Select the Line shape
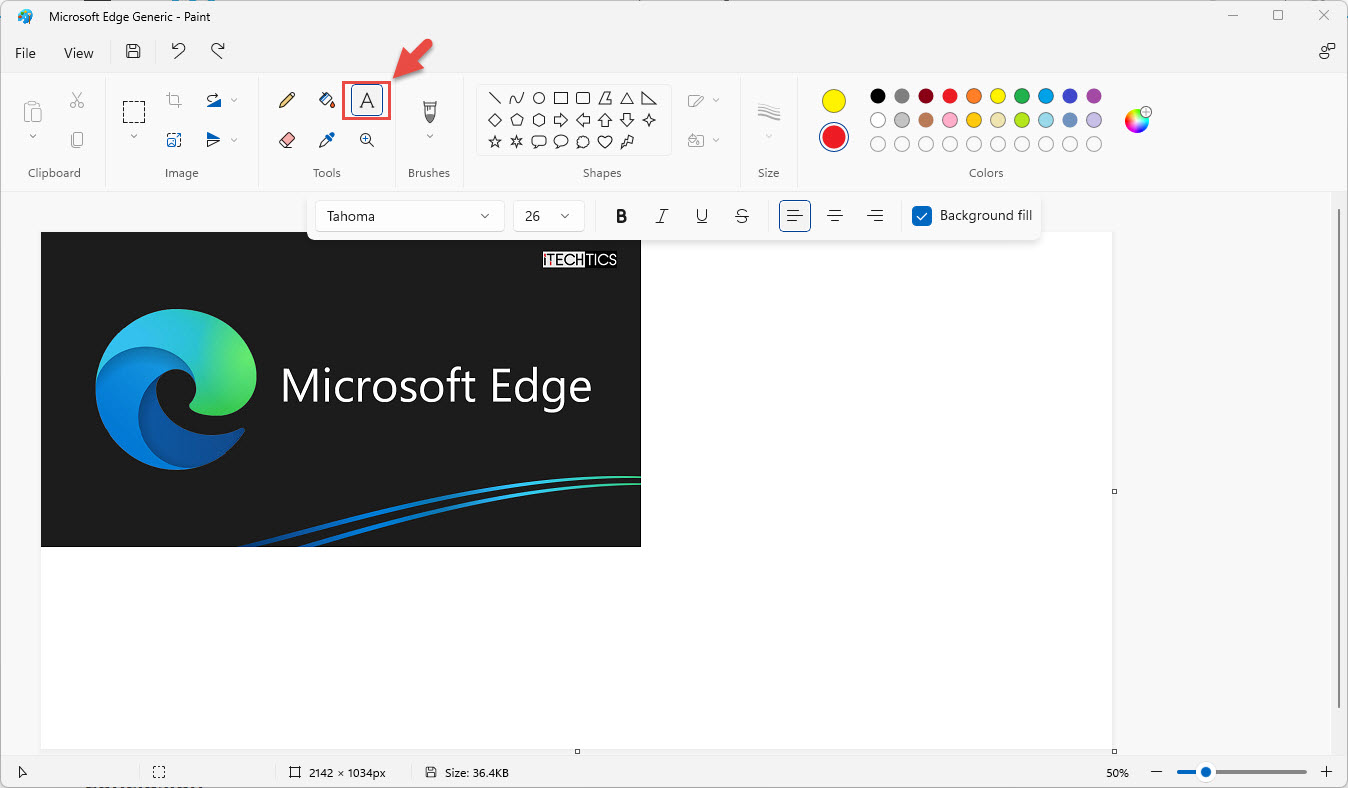Image resolution: width=1348 pixels, height=788 pixels. tap(494, 98)
